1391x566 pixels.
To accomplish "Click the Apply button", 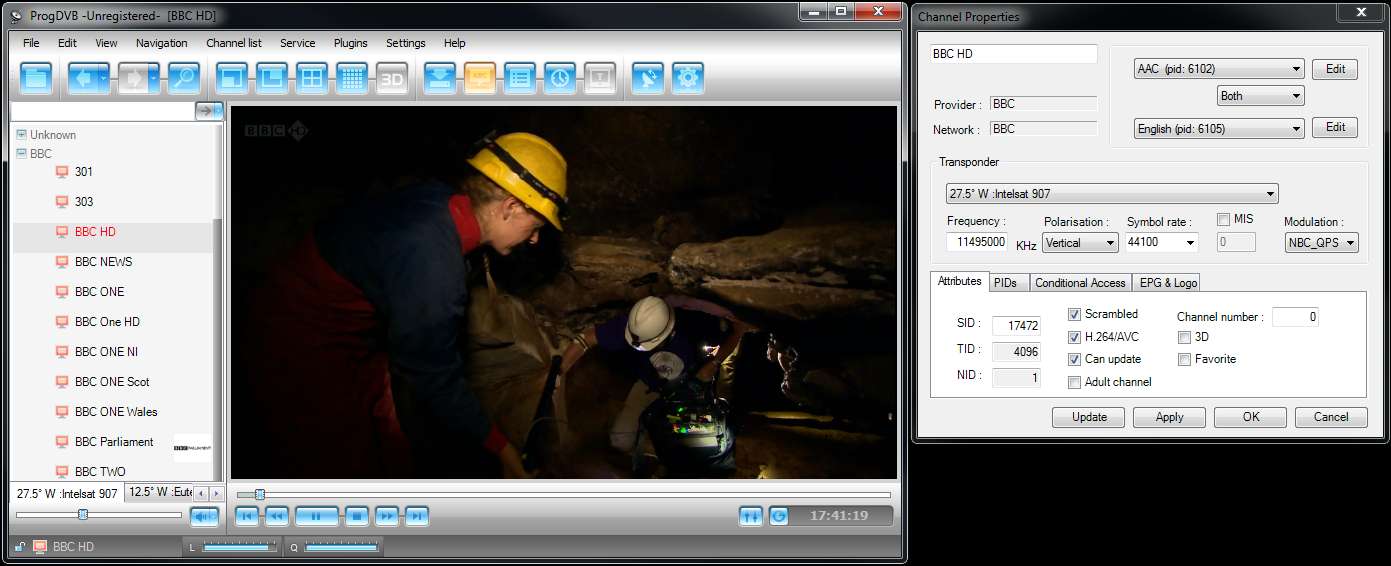I will tap(1169, 417).
